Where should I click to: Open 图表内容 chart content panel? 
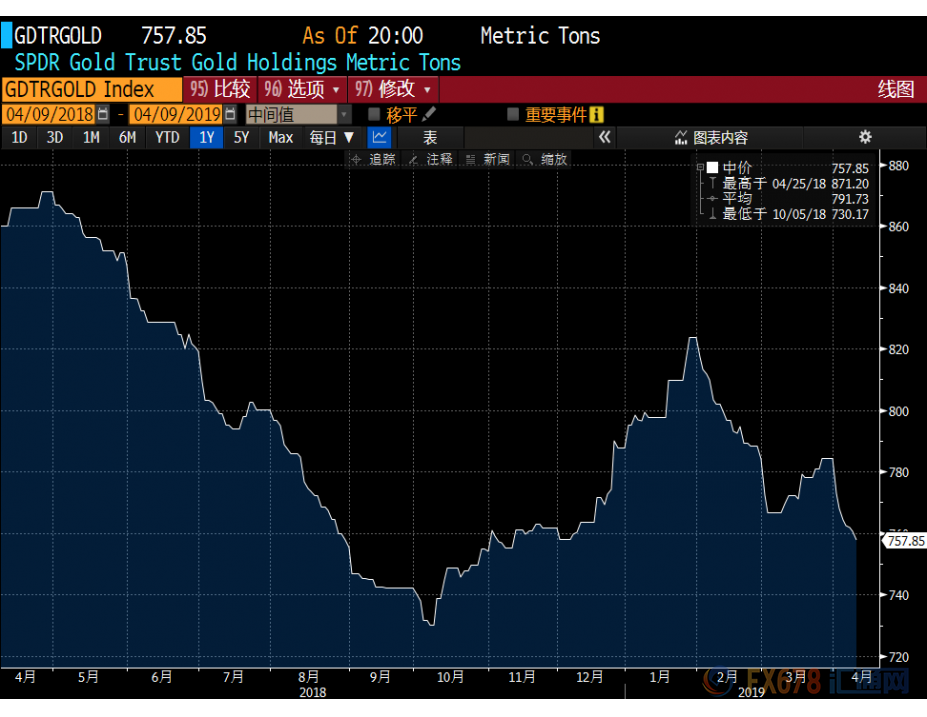711,137
